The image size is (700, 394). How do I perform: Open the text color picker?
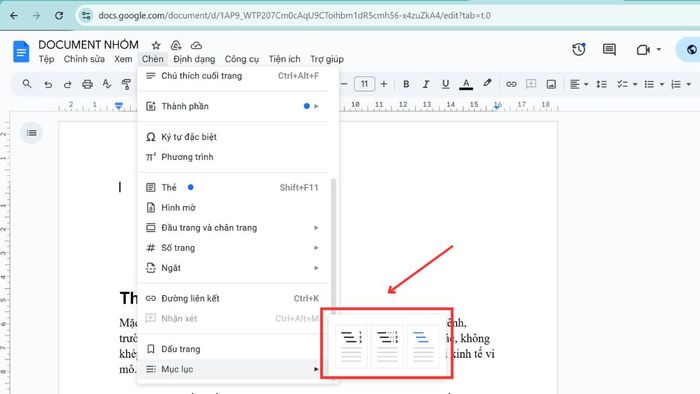(466, 84)
